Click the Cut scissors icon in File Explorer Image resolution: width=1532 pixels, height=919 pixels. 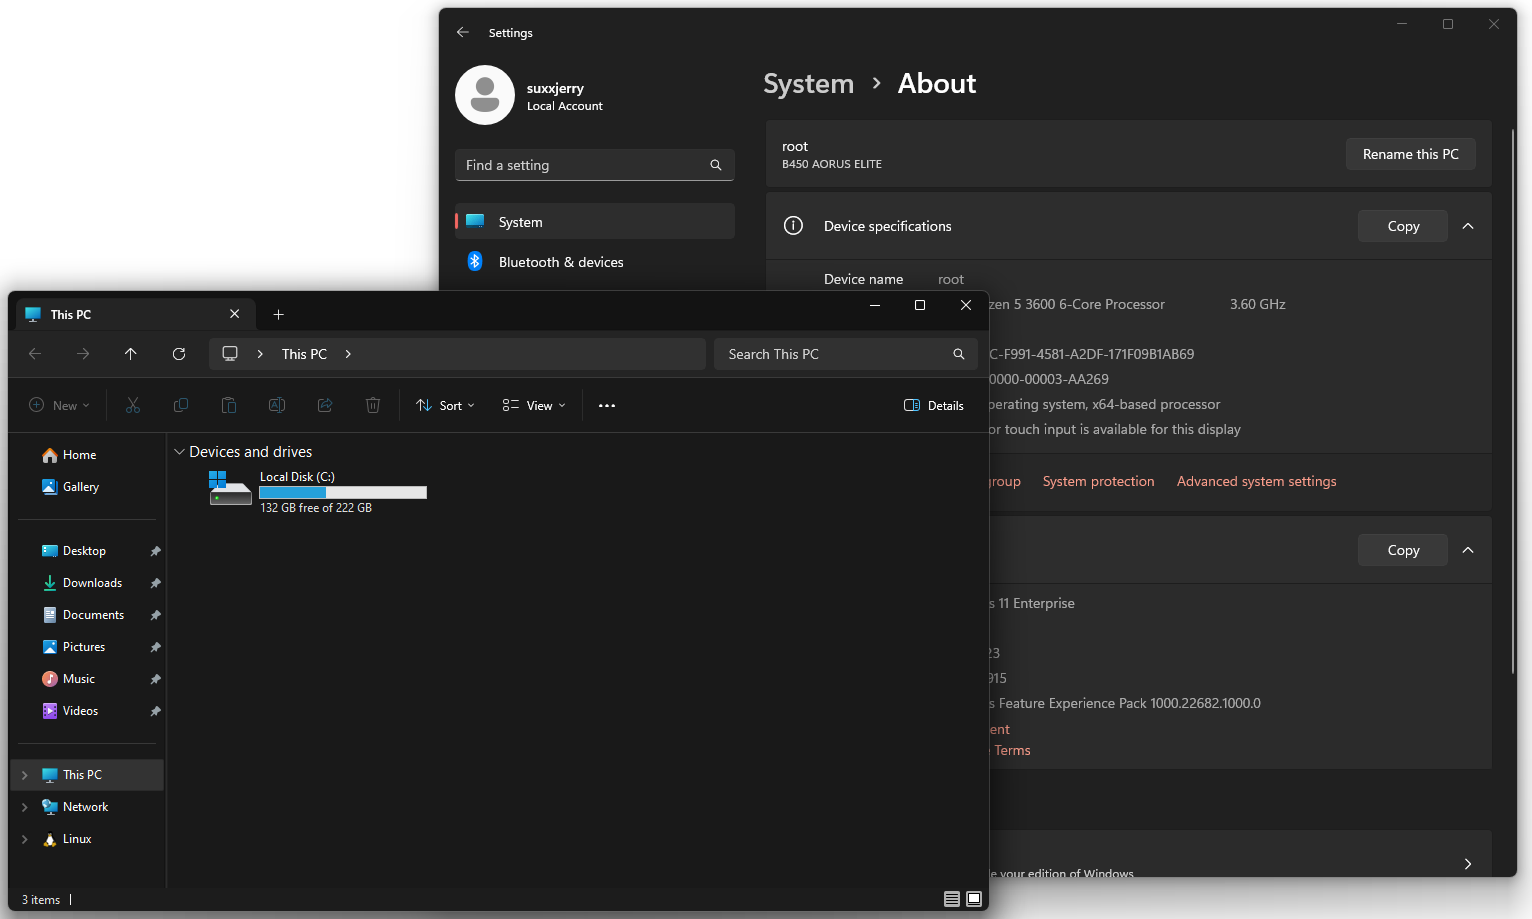pyautogui.click(x=133, y=405)
